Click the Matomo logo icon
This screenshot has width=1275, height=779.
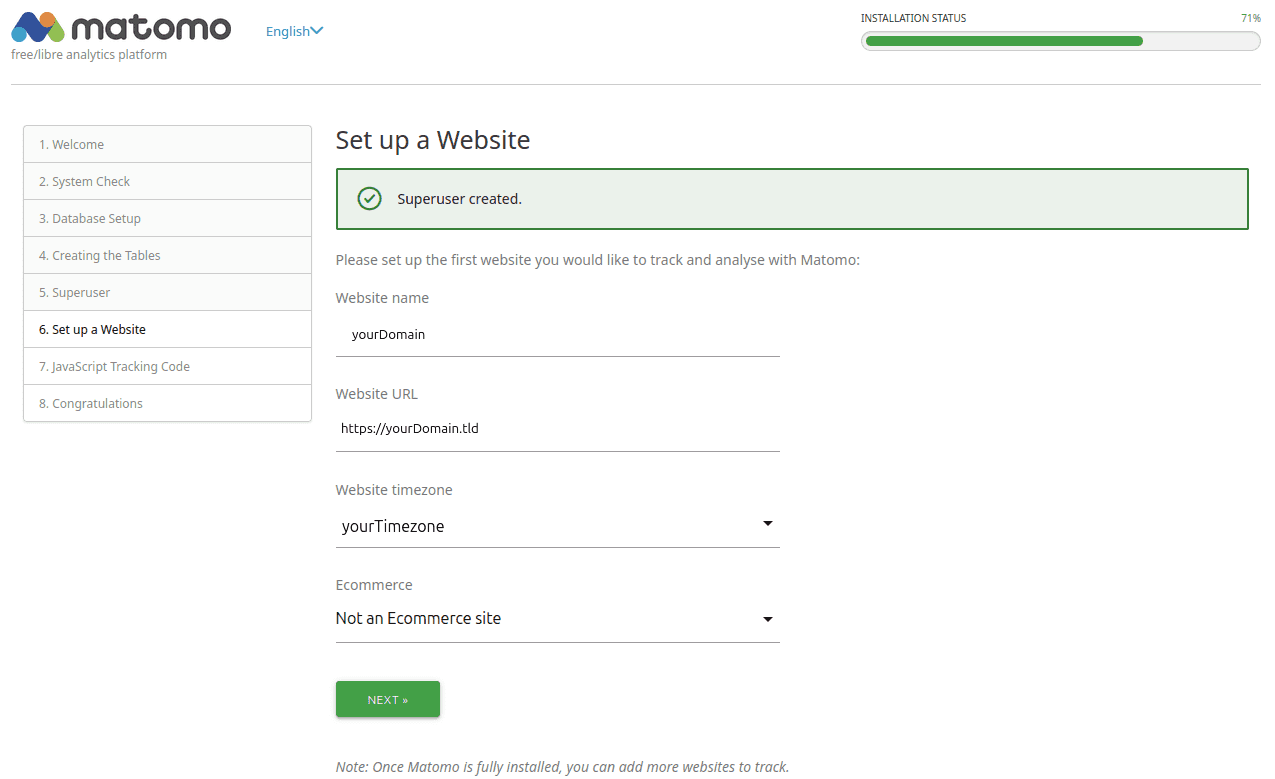click(38, 27)
